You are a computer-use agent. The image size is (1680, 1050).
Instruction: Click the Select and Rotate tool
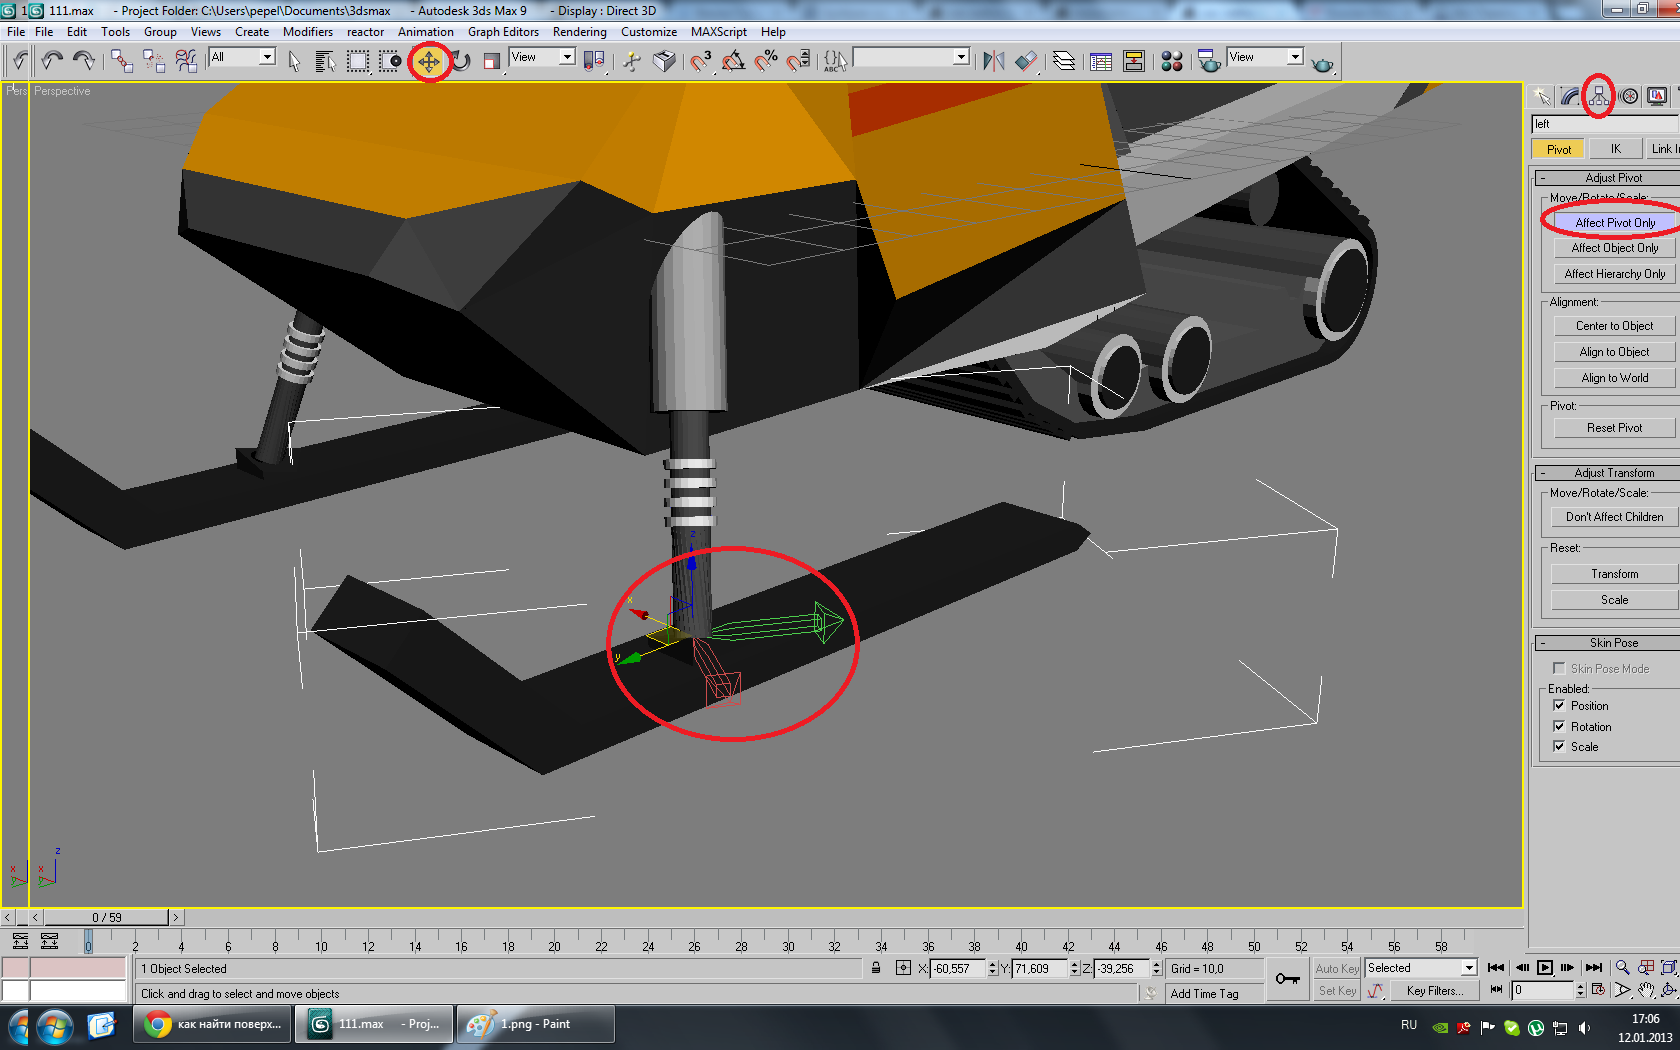[461, 62]
